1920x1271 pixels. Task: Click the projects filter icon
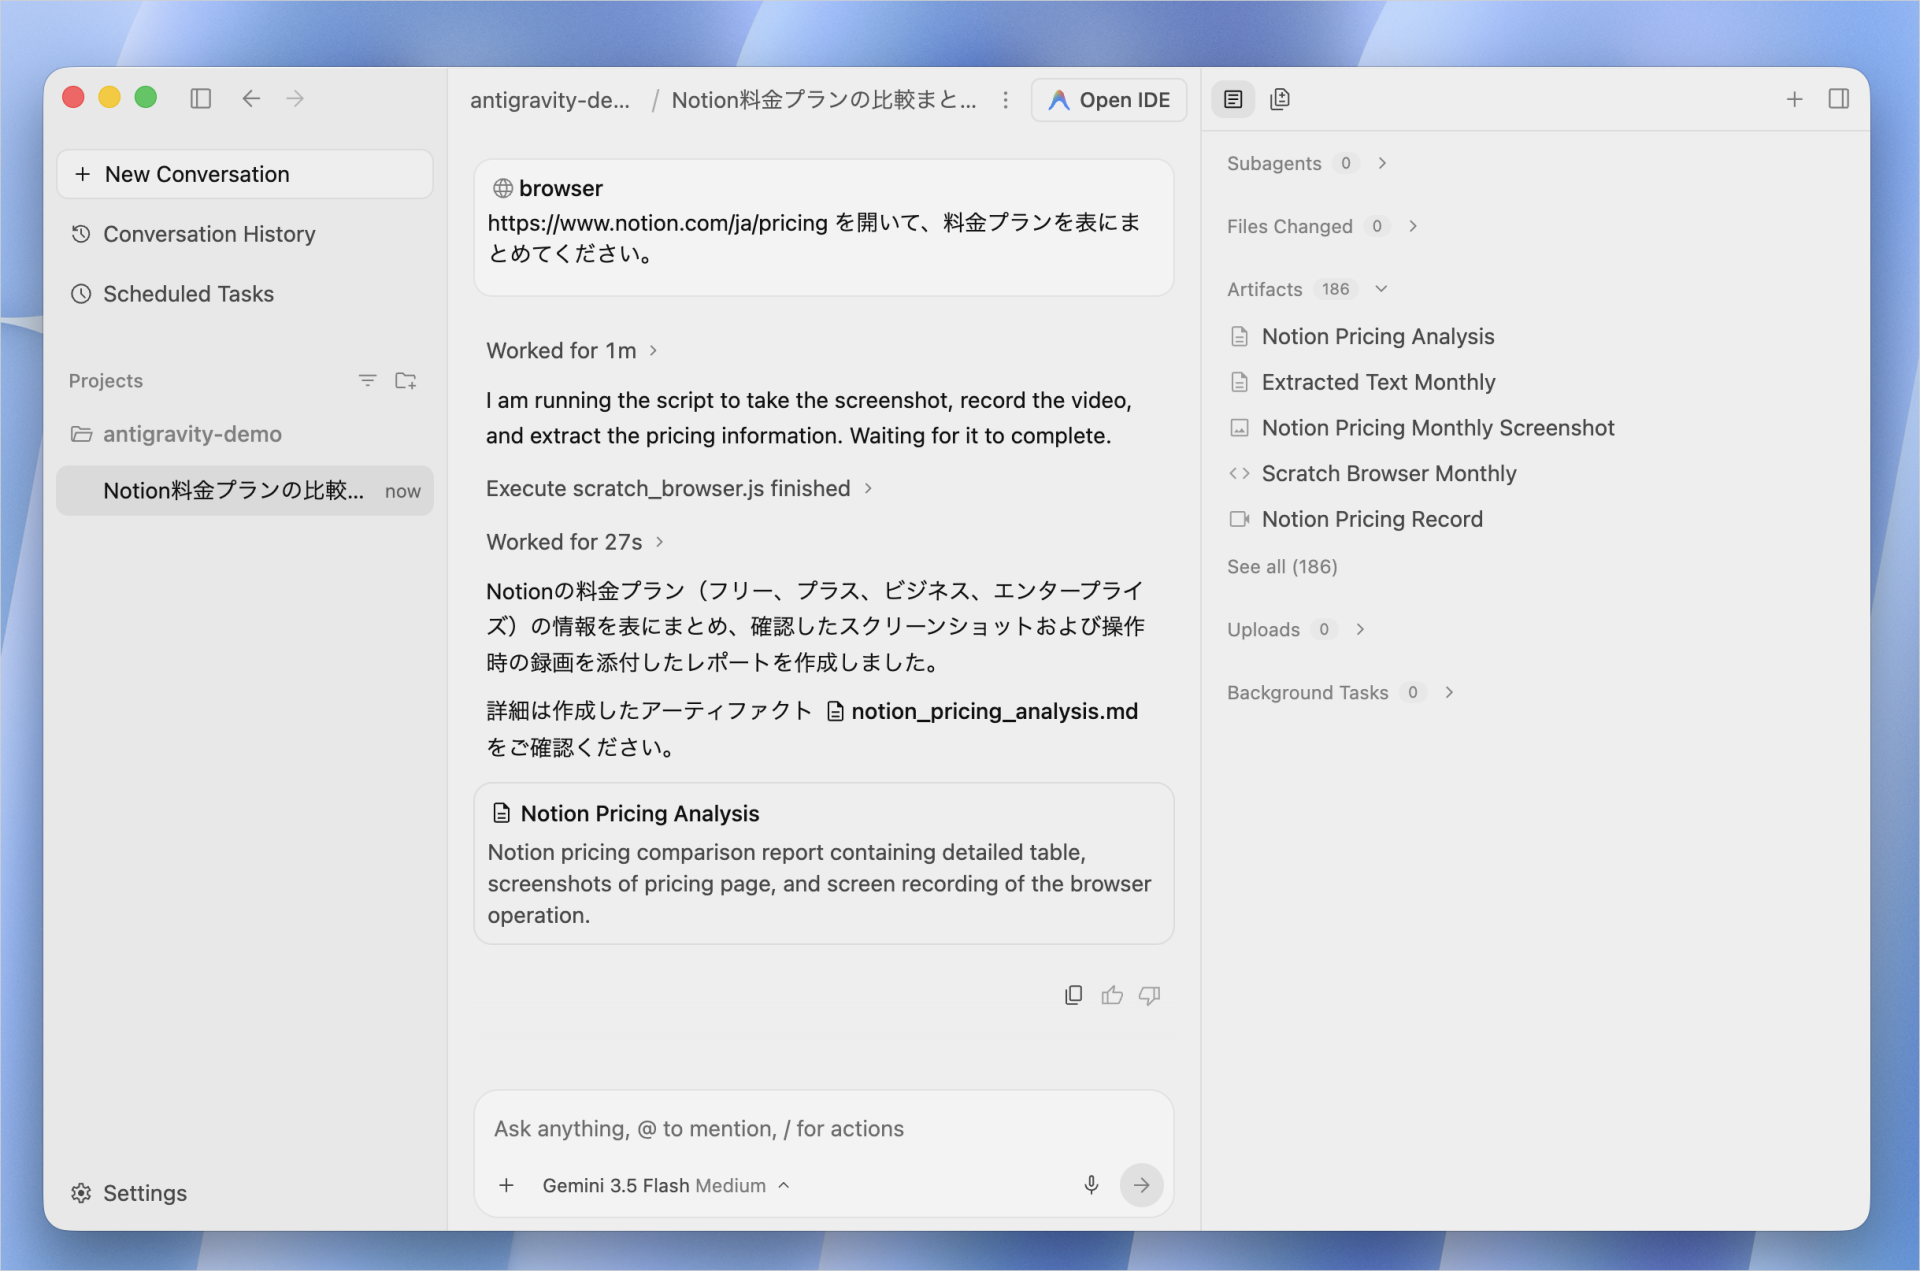[367, 381]
